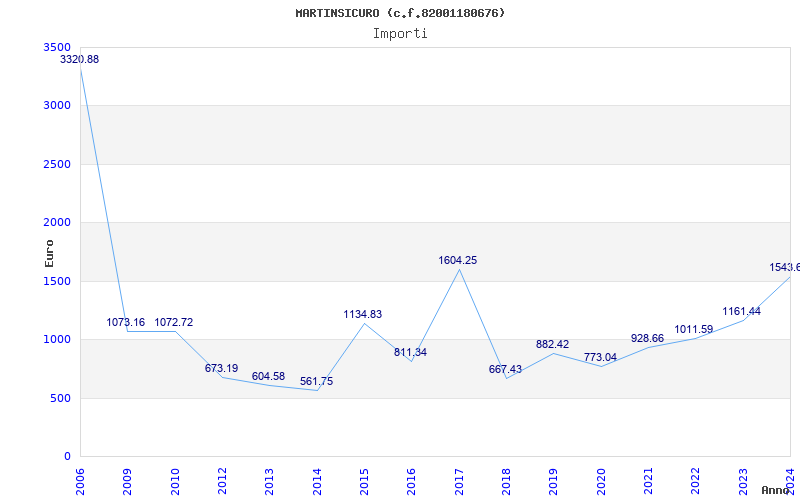Select the 2012 year tick label
Viewport: 800px width, 500px height.
[x=222, y=481]
